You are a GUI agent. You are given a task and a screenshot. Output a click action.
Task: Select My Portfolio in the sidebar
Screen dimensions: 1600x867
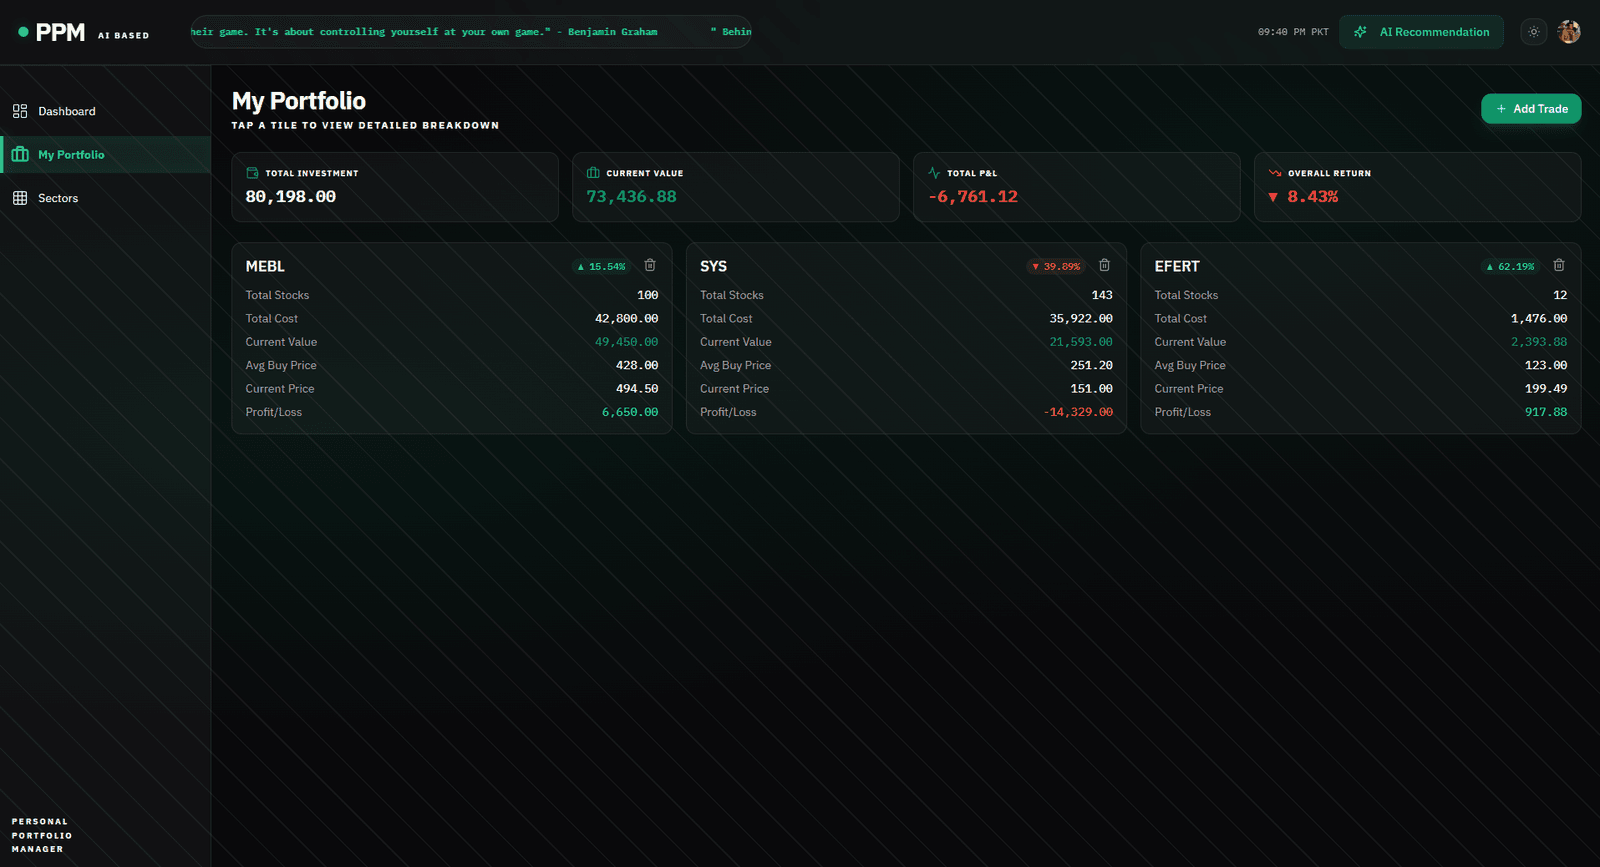[105, 155]
